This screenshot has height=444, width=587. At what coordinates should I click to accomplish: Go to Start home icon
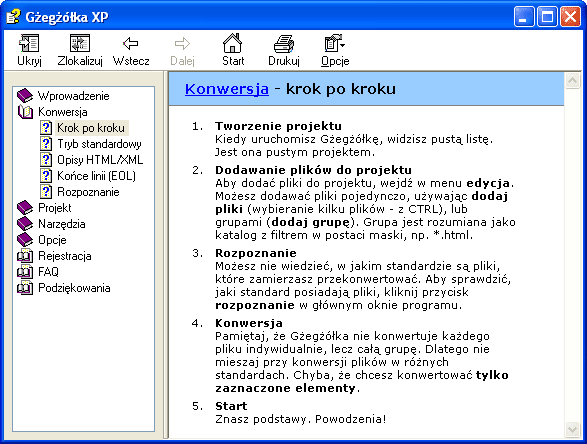(232, 43)
